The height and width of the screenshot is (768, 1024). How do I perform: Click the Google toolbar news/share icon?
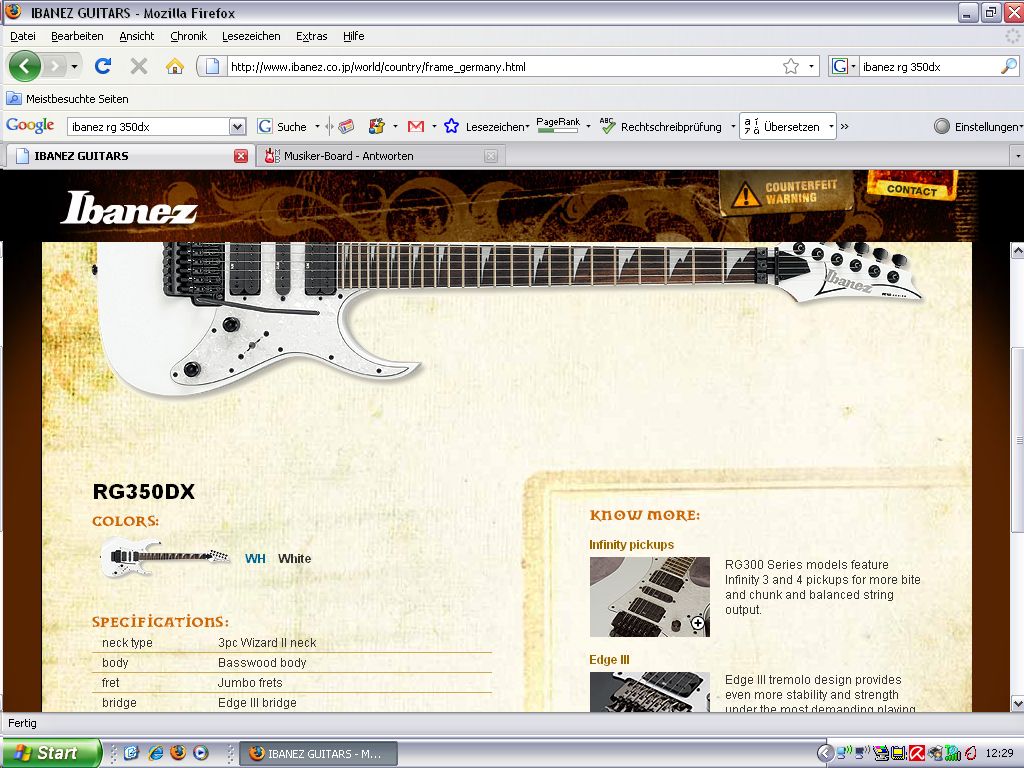coord(346,126)
